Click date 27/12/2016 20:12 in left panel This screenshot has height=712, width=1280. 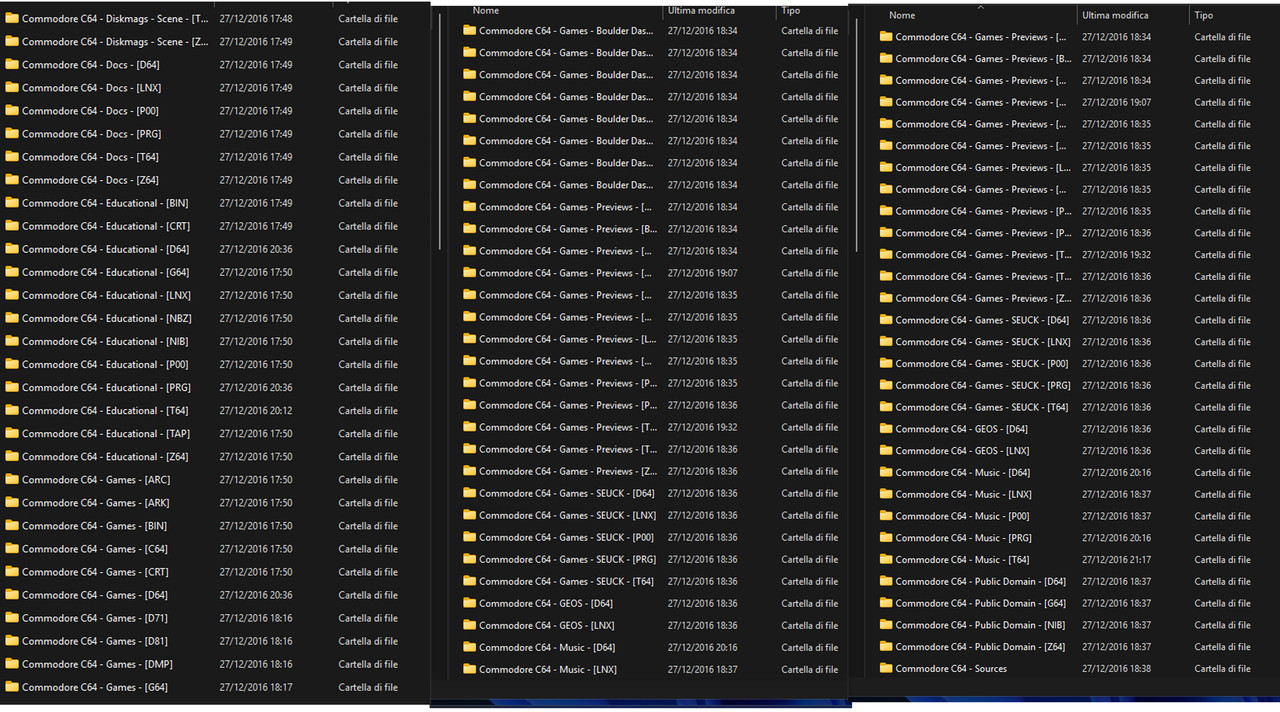(x=256, y=411)
